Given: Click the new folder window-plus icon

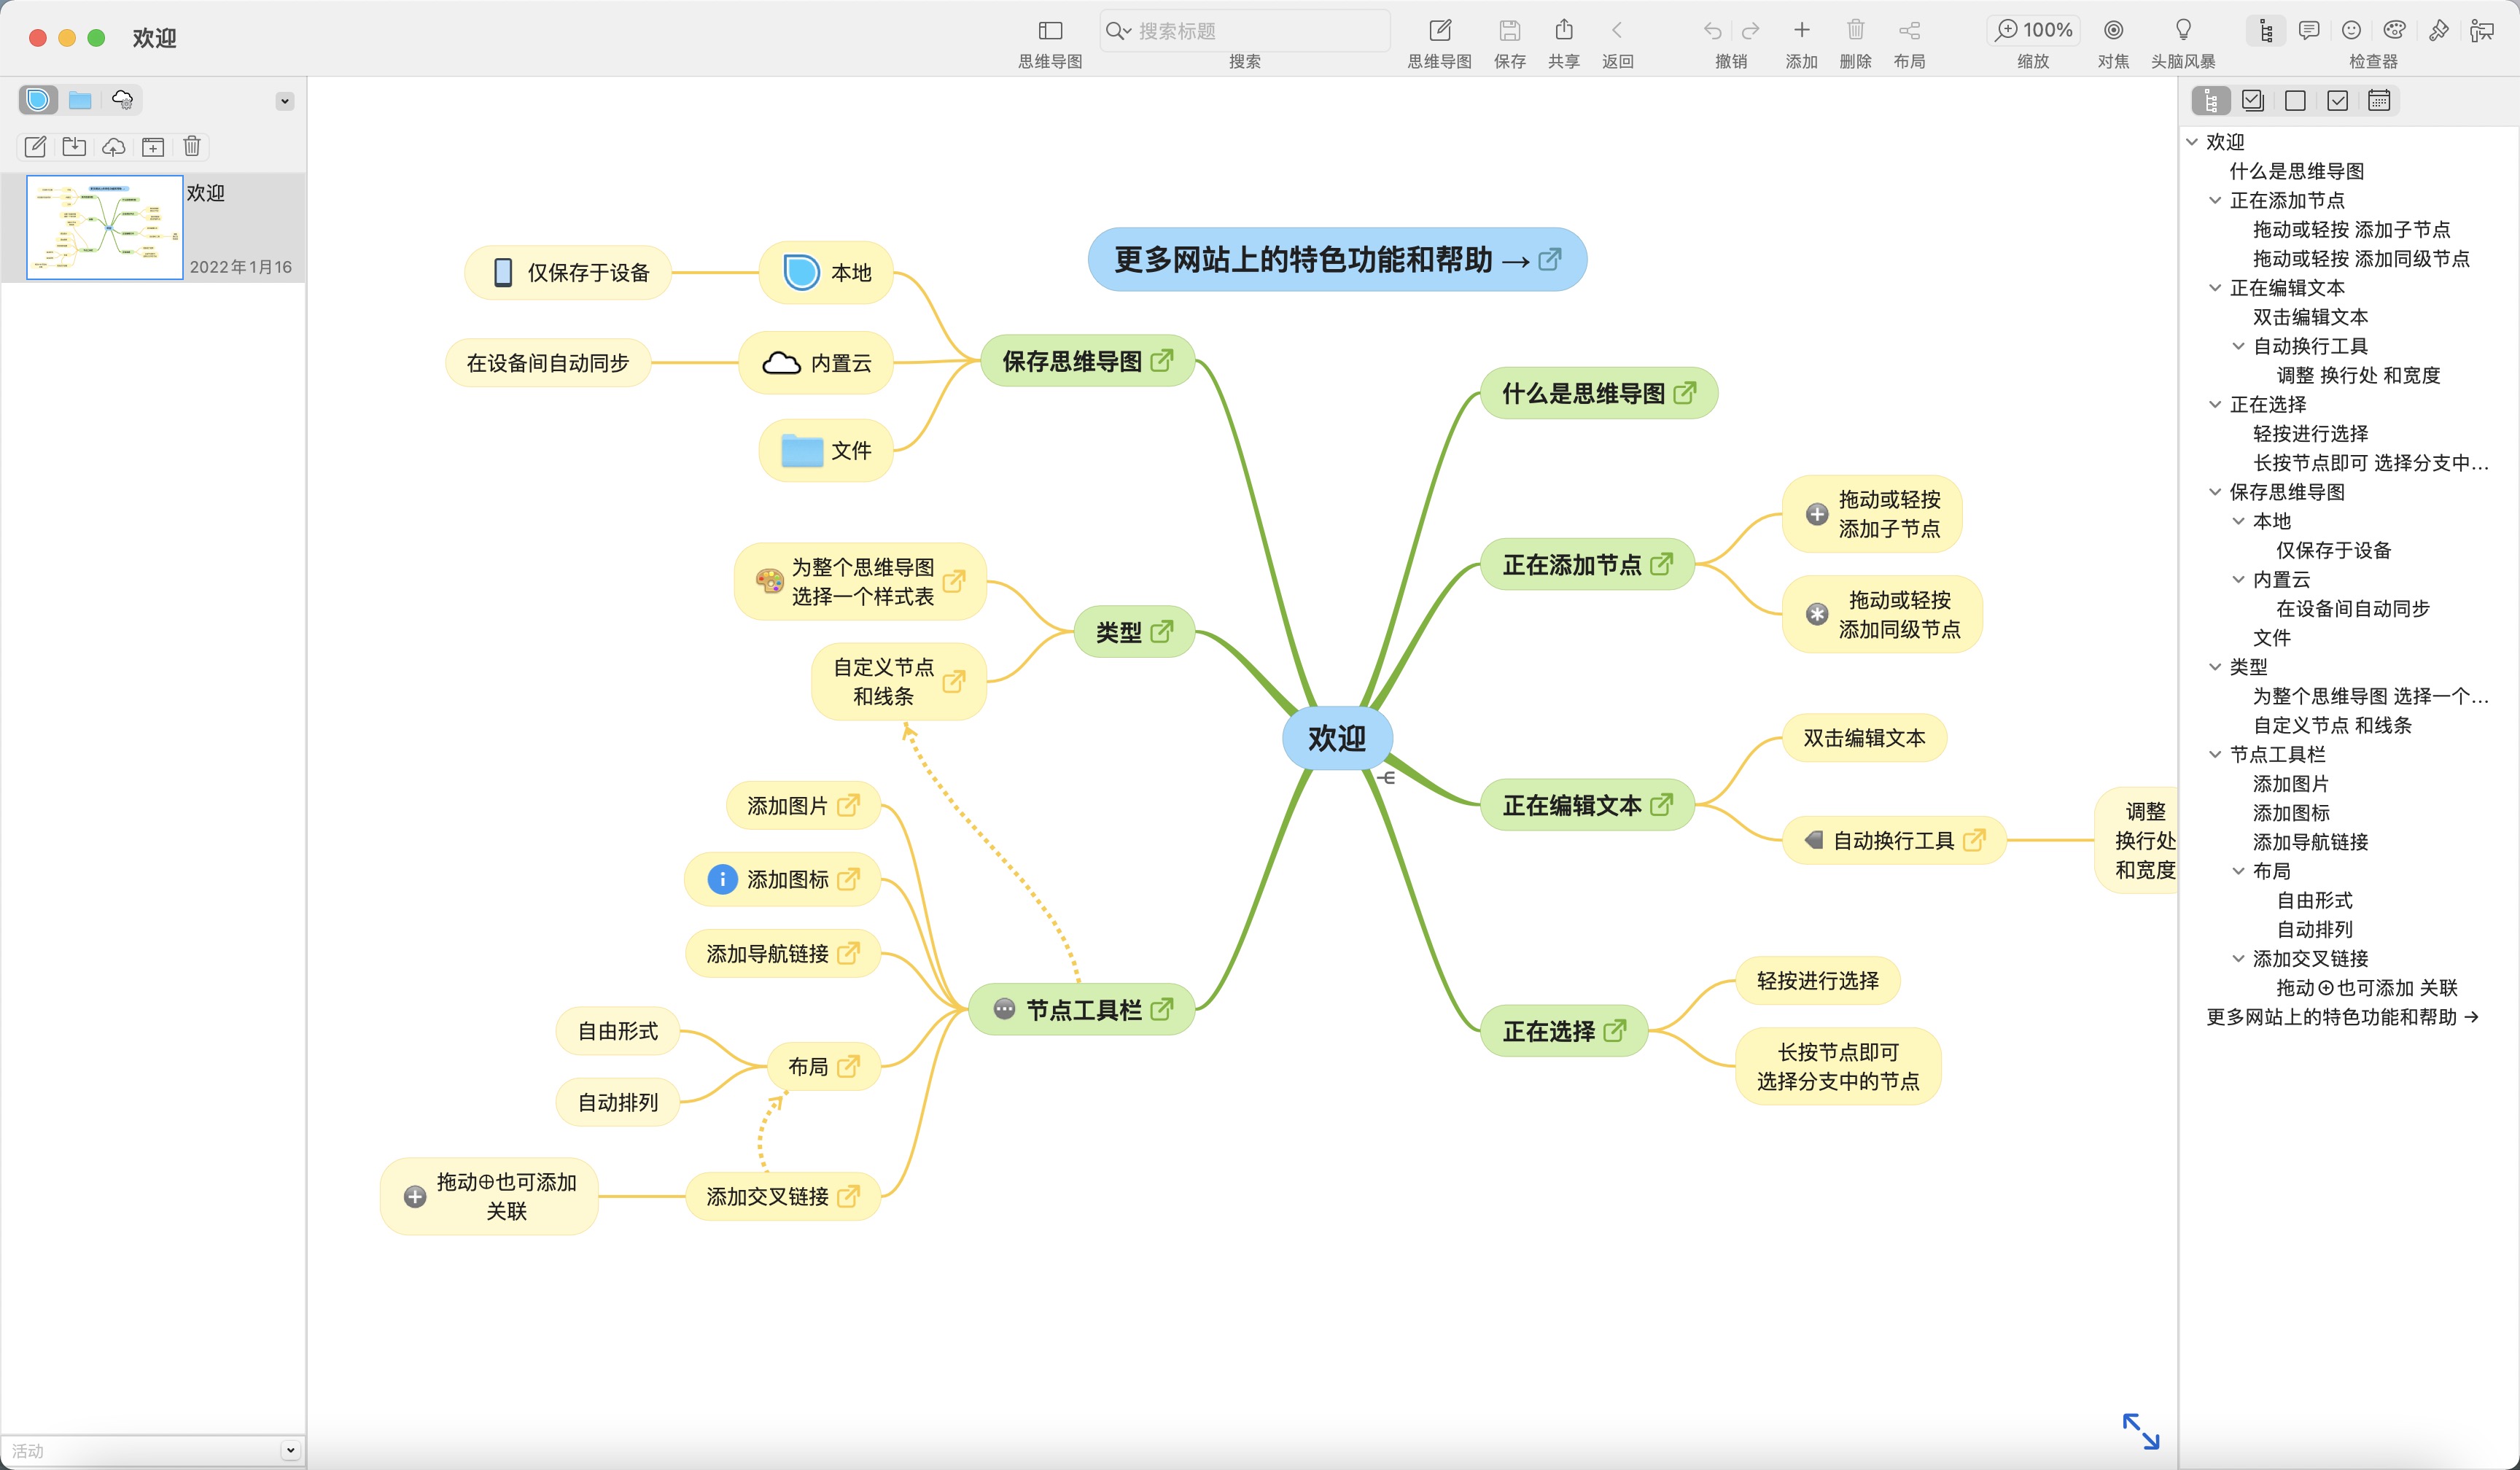Looking at the screenshot, I should pyautogui.click(x=153, y=147).
